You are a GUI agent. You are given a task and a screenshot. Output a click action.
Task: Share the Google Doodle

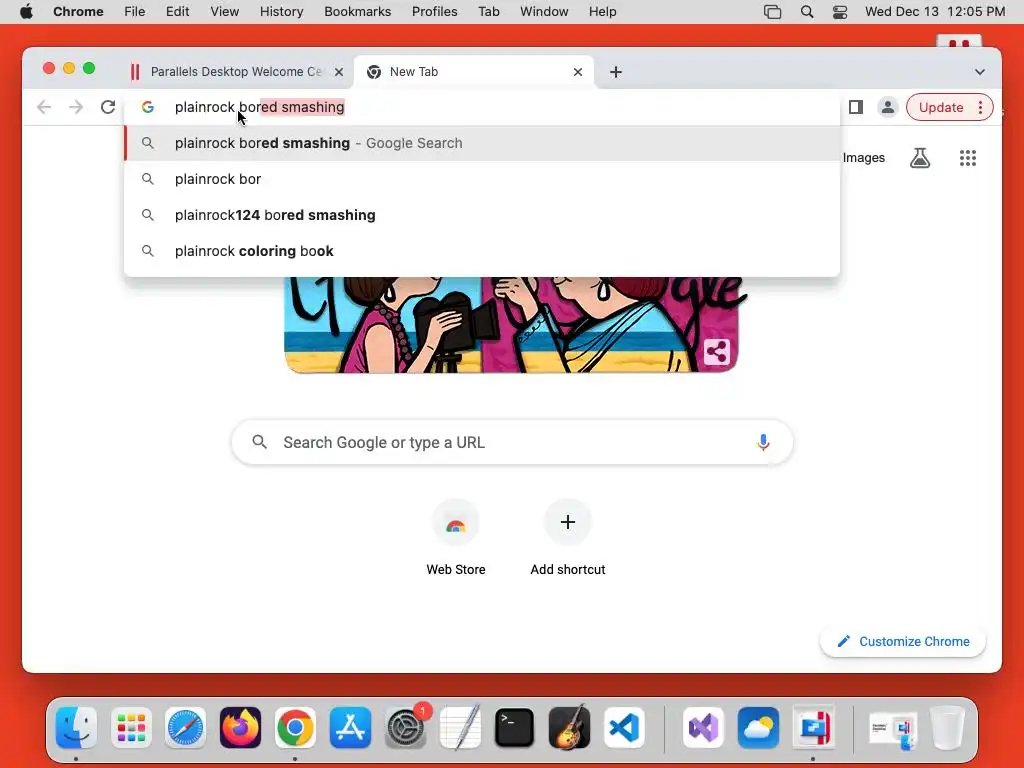click(716, 352)
